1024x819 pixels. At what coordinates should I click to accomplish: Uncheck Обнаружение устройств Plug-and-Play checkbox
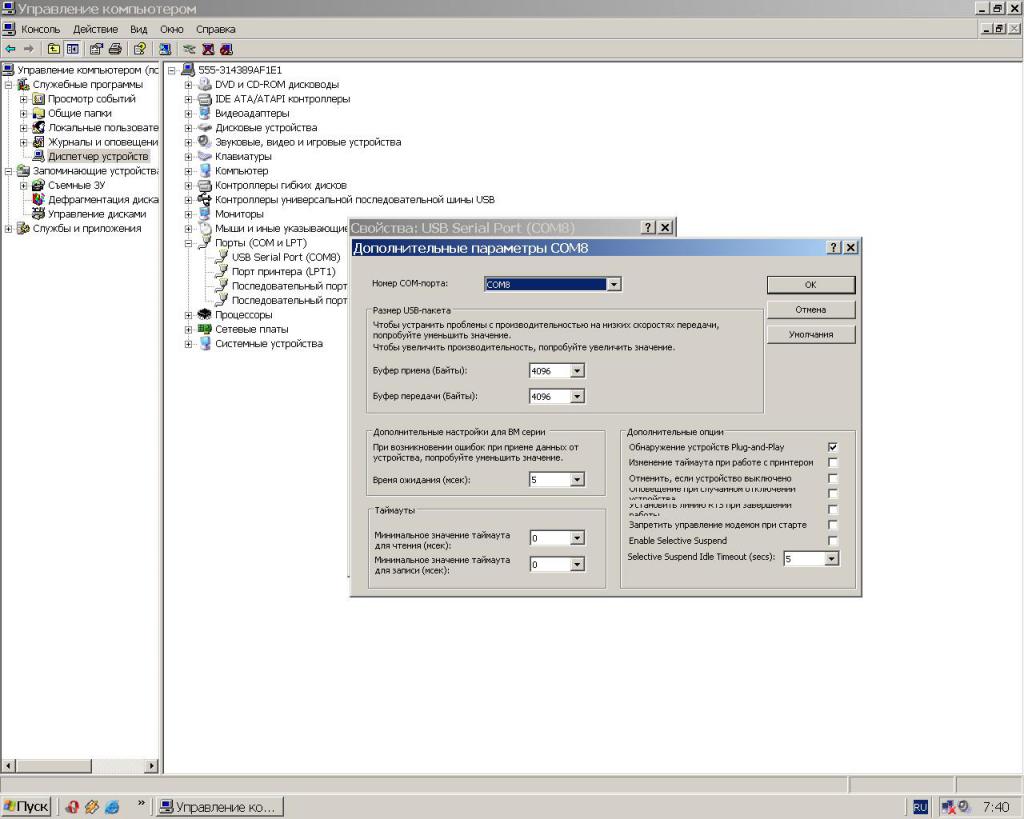coord(833,447)
